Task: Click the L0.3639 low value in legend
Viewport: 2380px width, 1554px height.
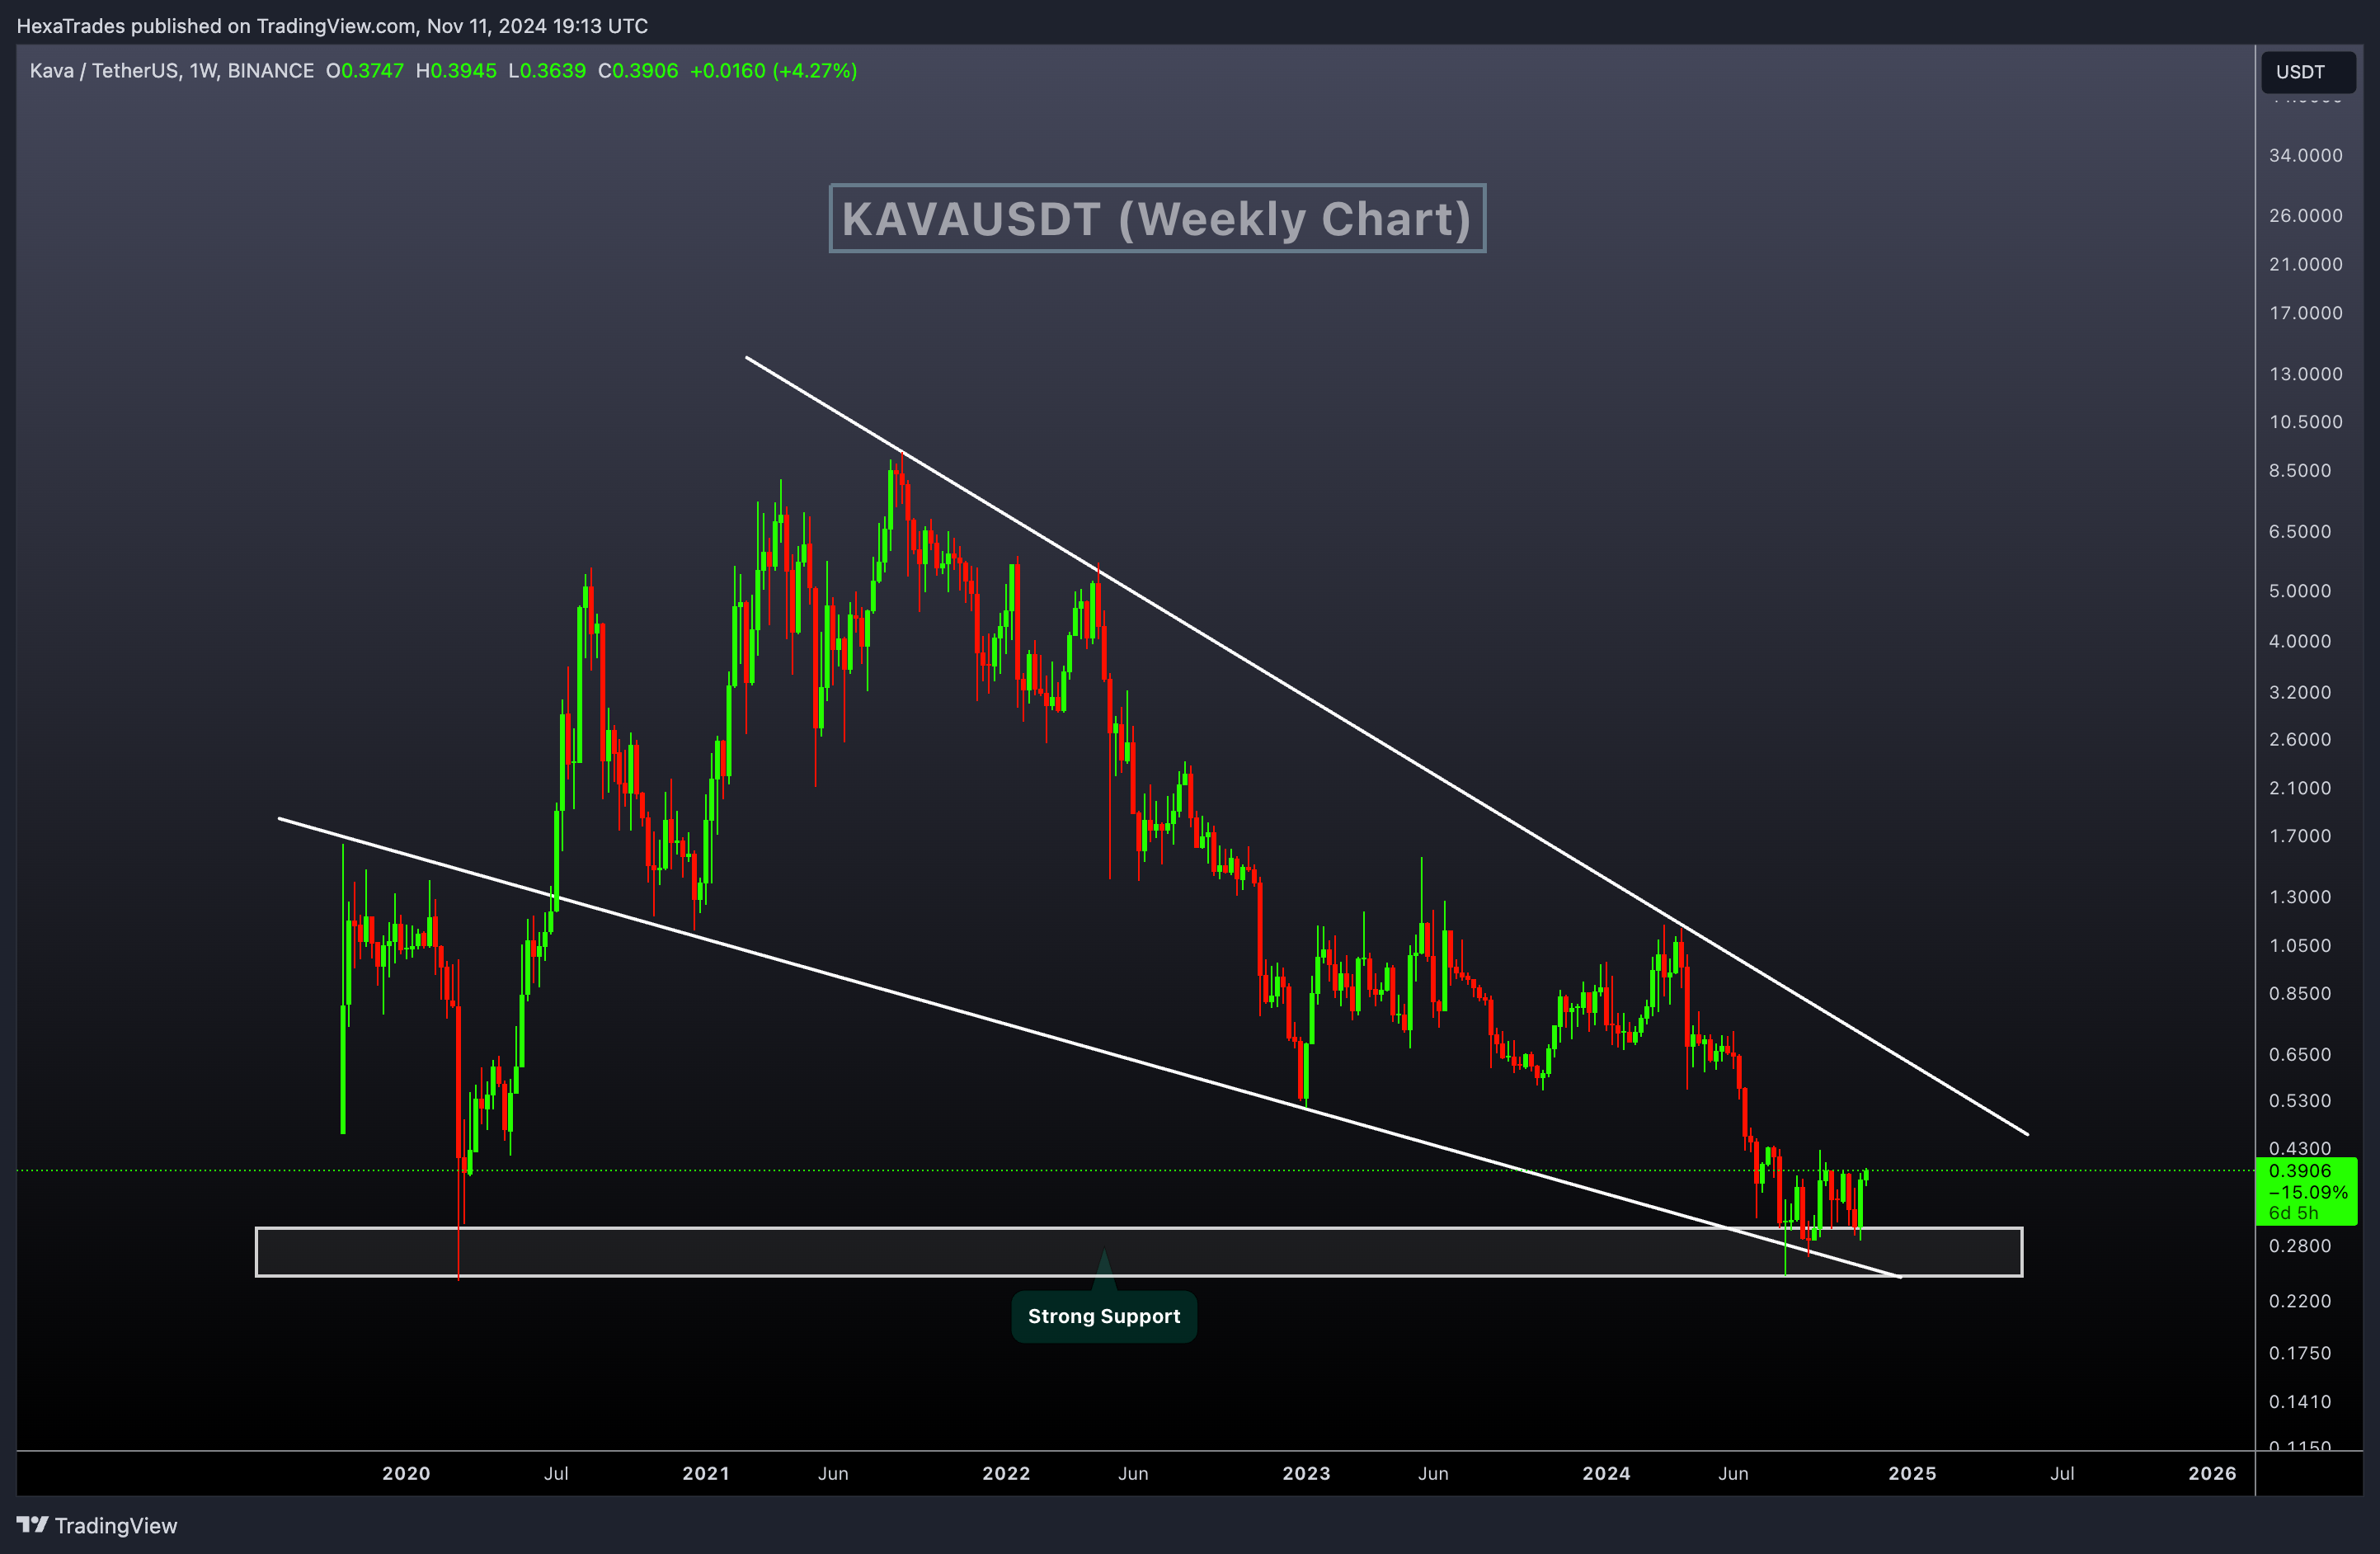Action: (x=547, y=71)
